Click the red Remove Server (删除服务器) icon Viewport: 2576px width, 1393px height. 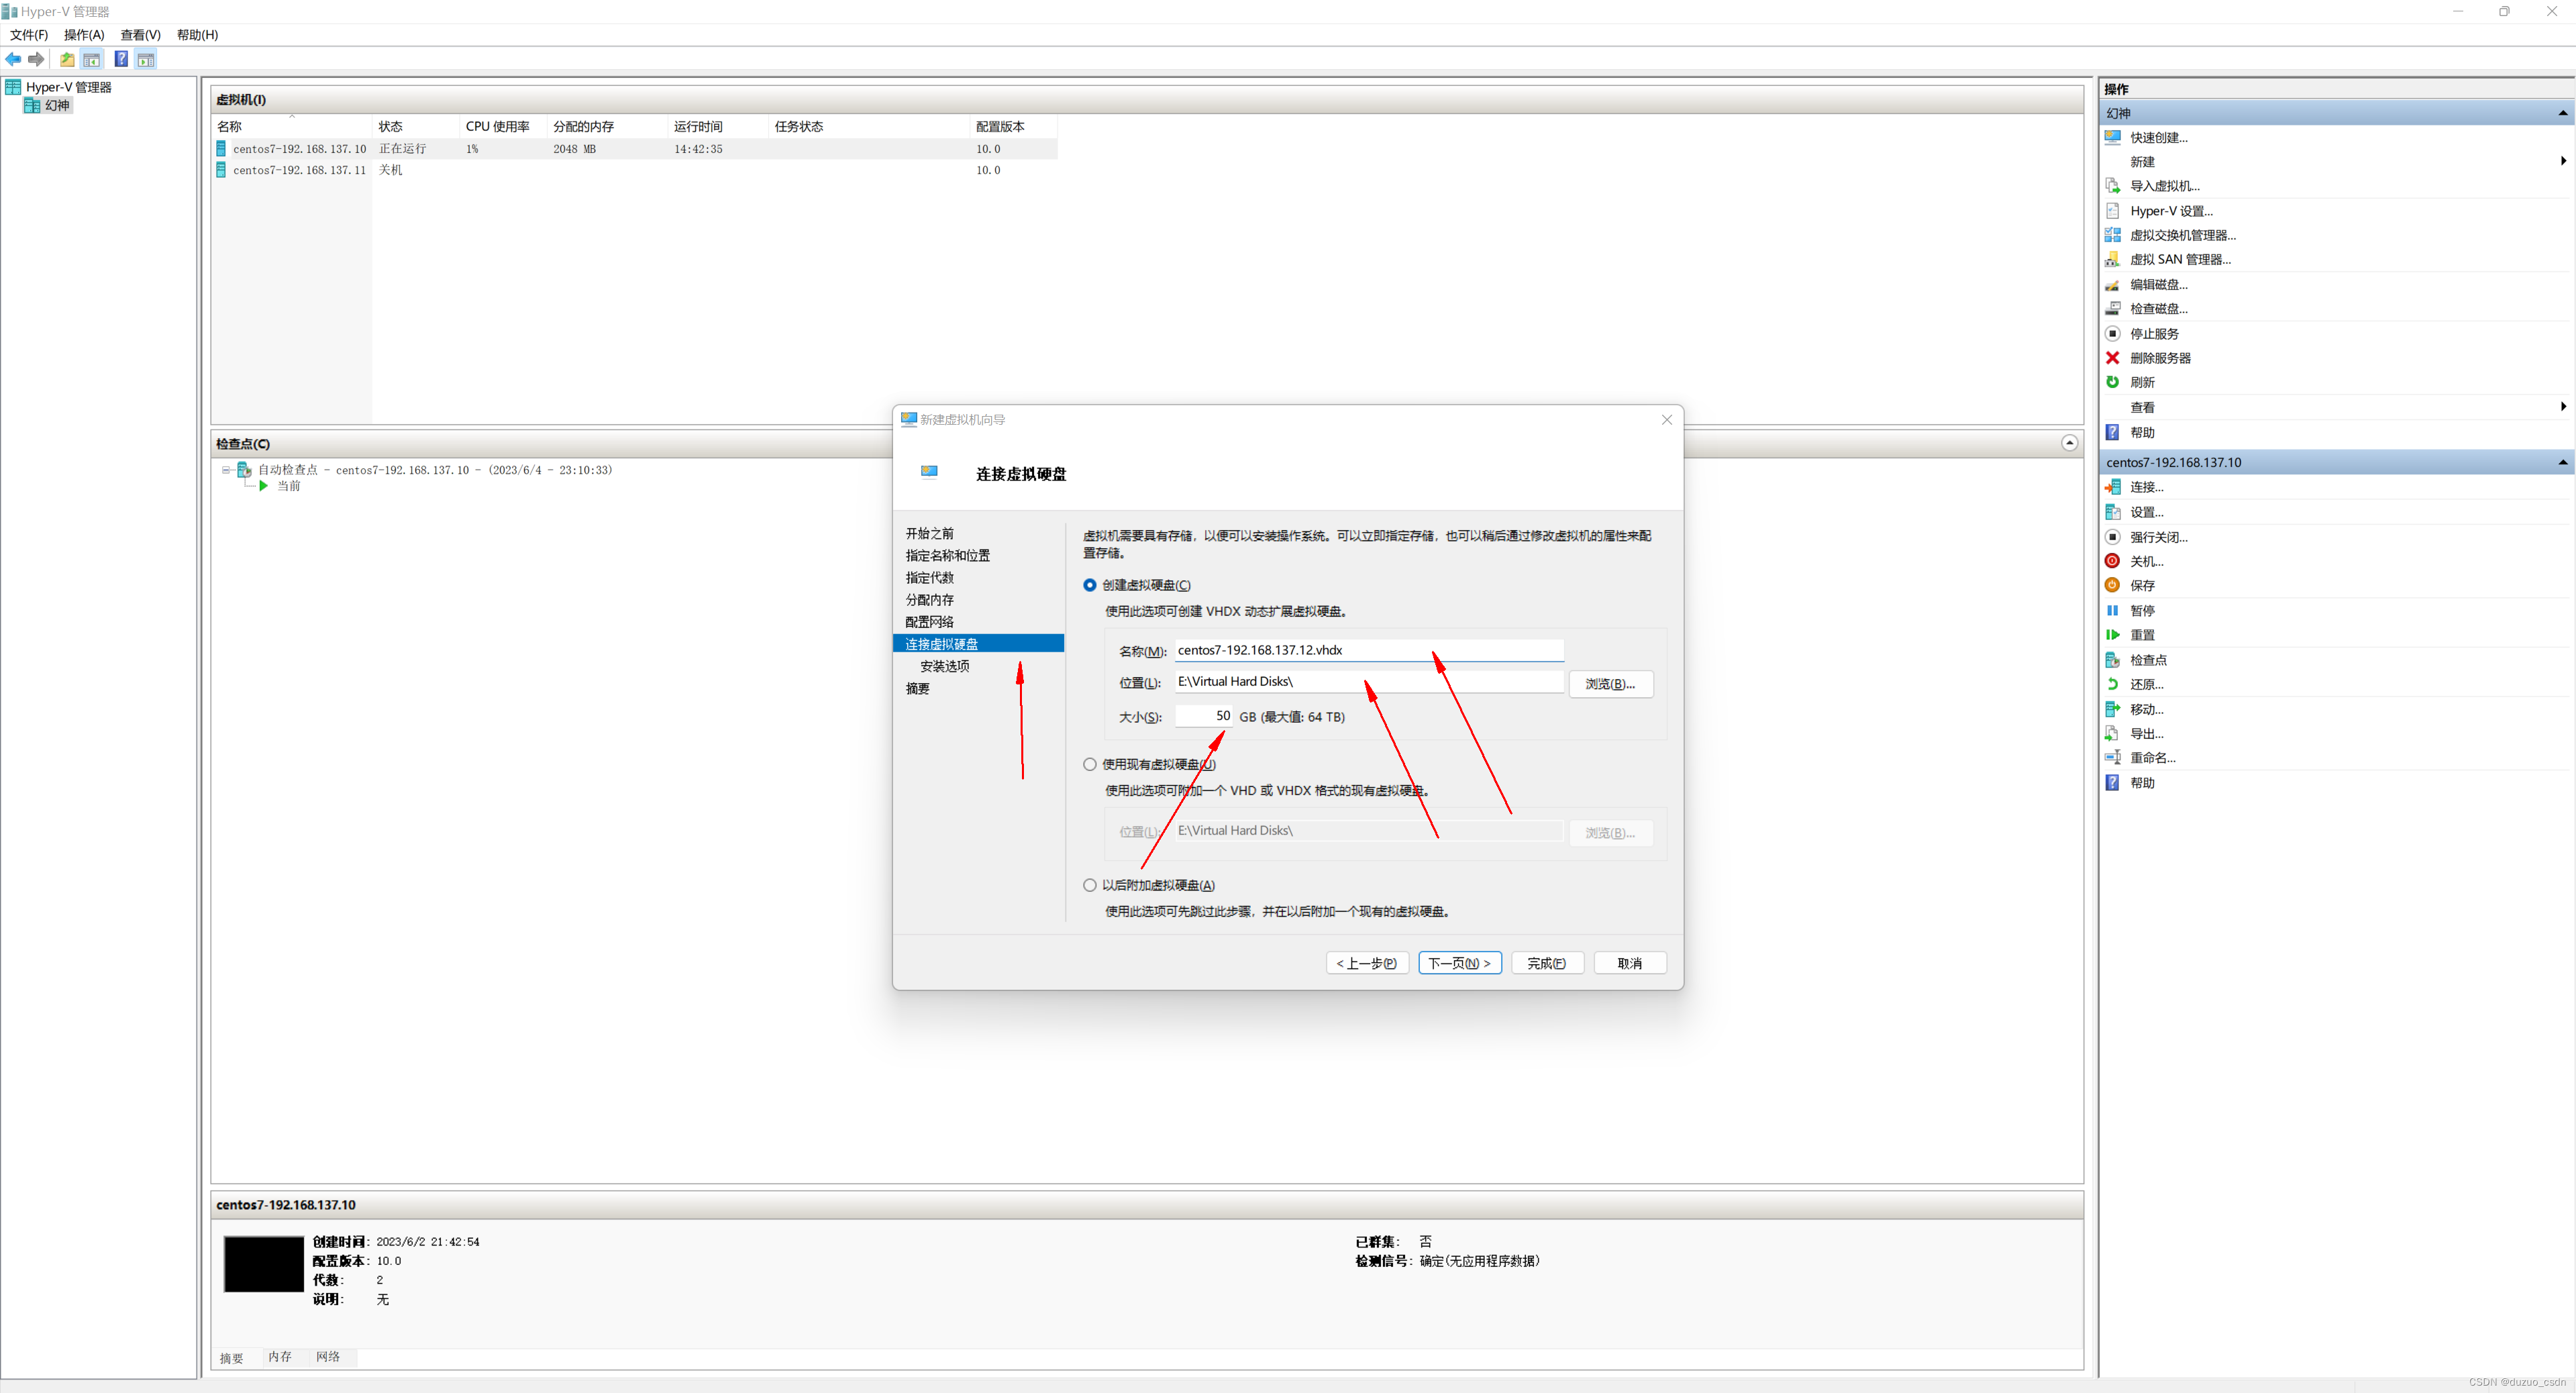pyautogui.click(x=2113, y=358)
